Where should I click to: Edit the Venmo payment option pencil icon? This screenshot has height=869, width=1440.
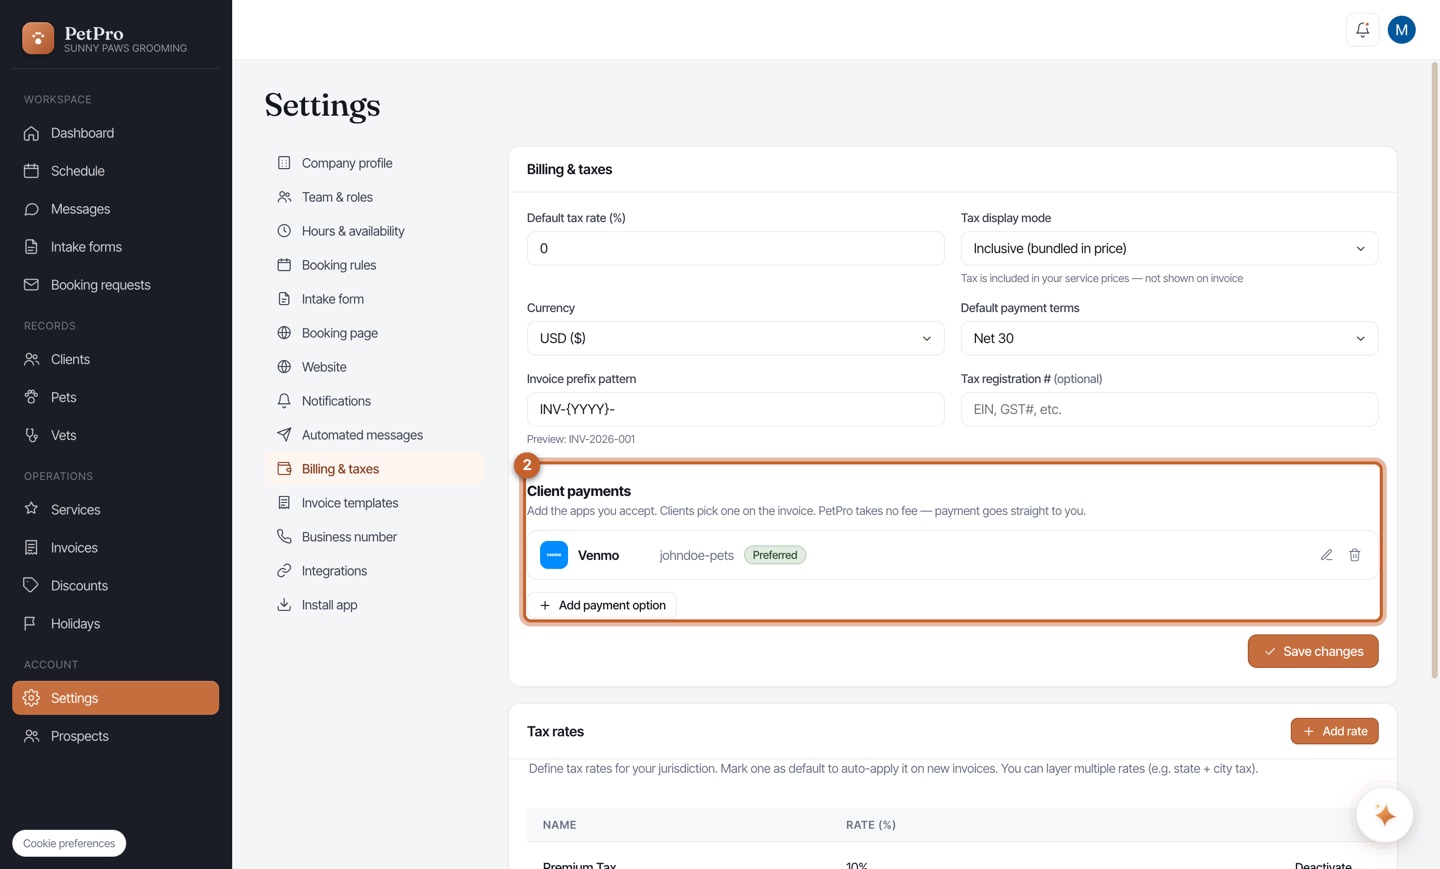pos(1326,555)
